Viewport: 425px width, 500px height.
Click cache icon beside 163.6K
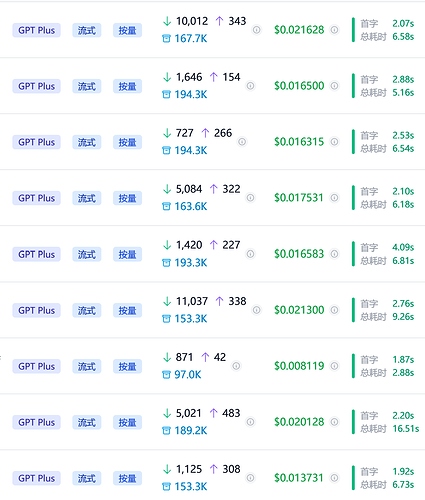pos(166,207)
